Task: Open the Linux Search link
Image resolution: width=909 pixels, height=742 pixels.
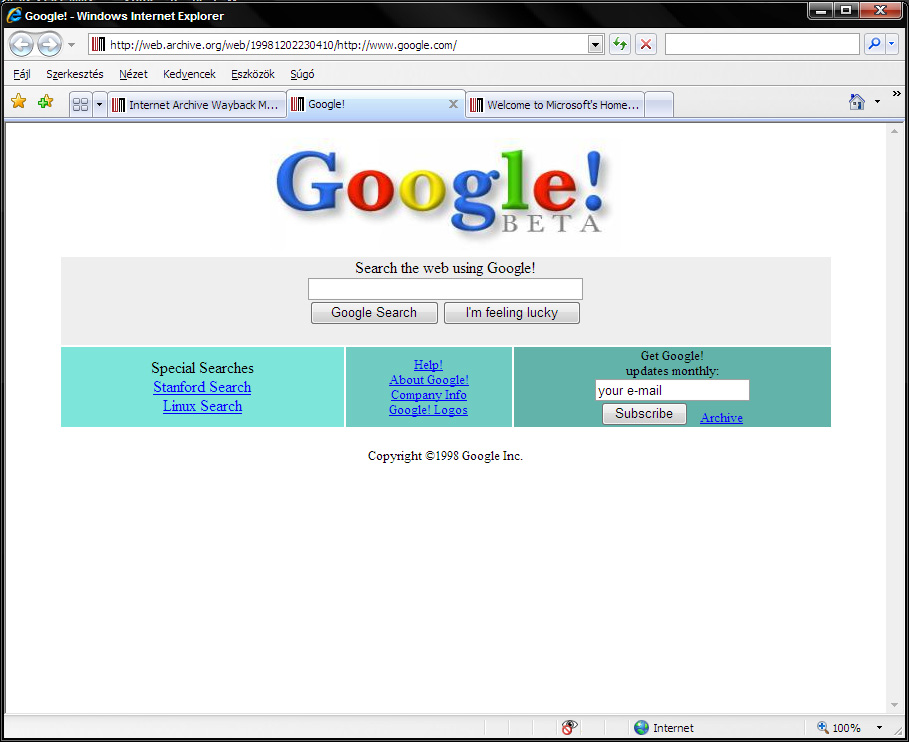Action: tap(202, 406)
